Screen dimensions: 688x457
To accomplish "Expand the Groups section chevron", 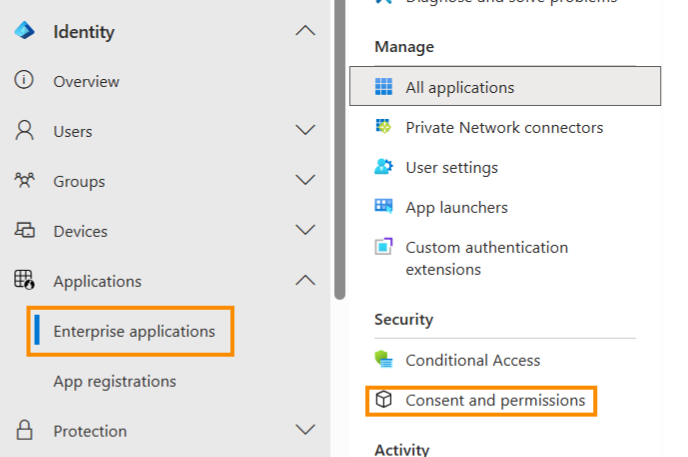I will 306,181.
